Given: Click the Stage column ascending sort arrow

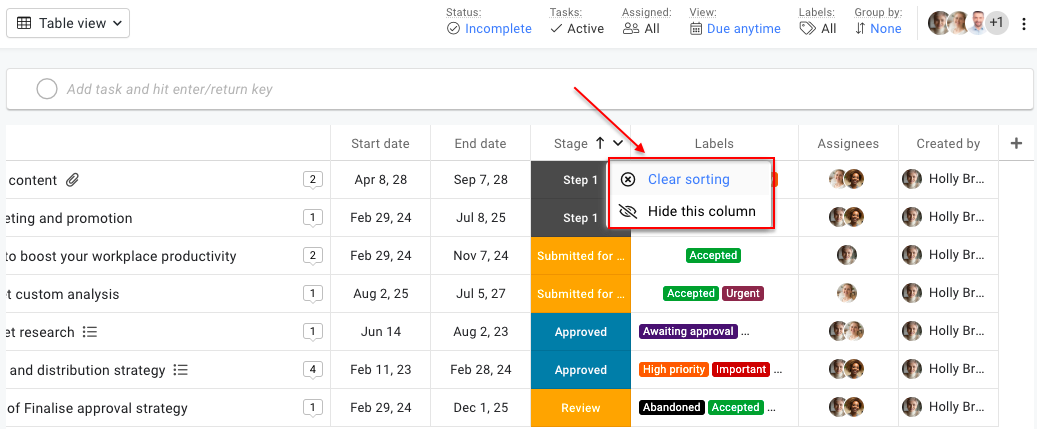Looking at the screenshot, I should [x=600, y=143].
